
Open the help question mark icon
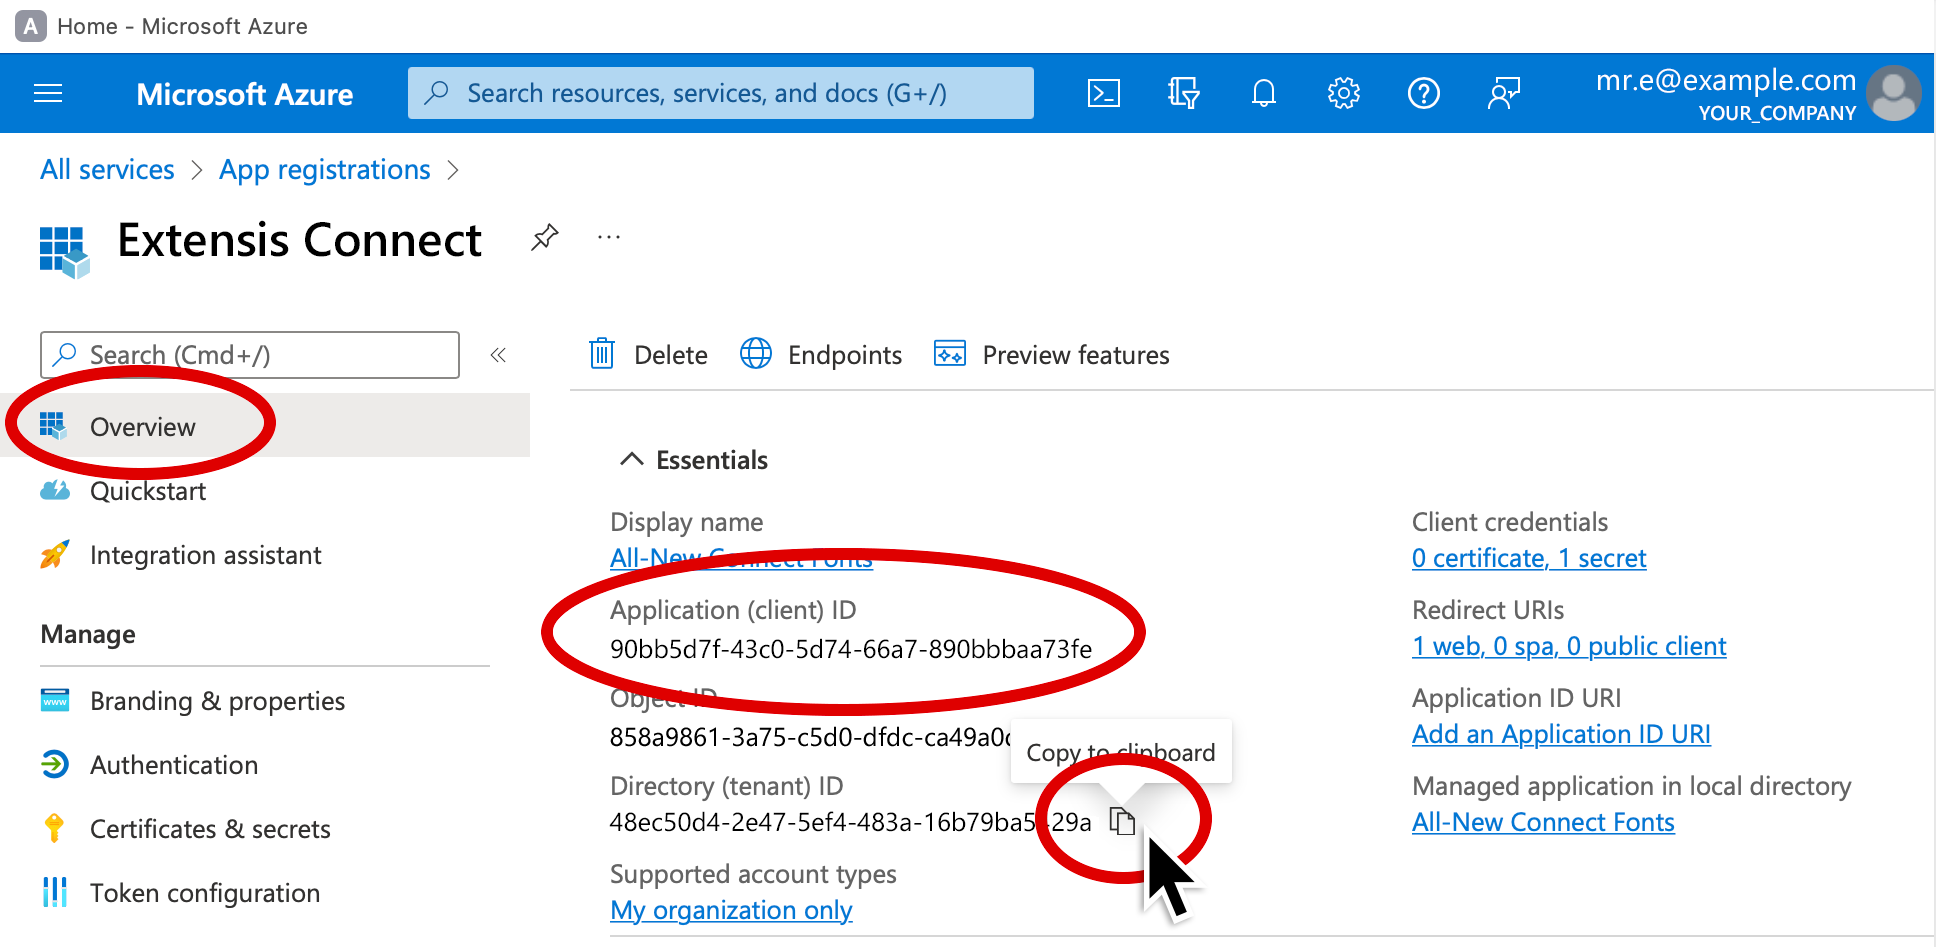pos(1423,94)
